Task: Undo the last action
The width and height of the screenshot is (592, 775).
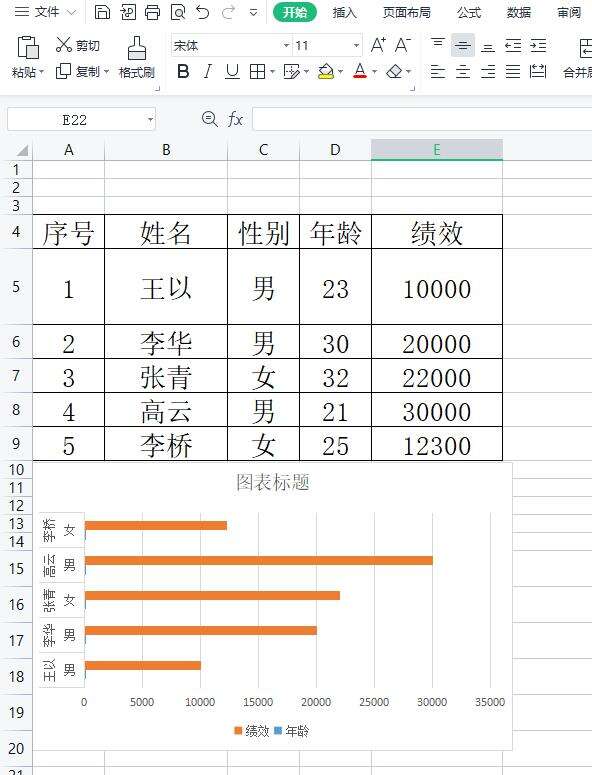Action: pos(203,12)
